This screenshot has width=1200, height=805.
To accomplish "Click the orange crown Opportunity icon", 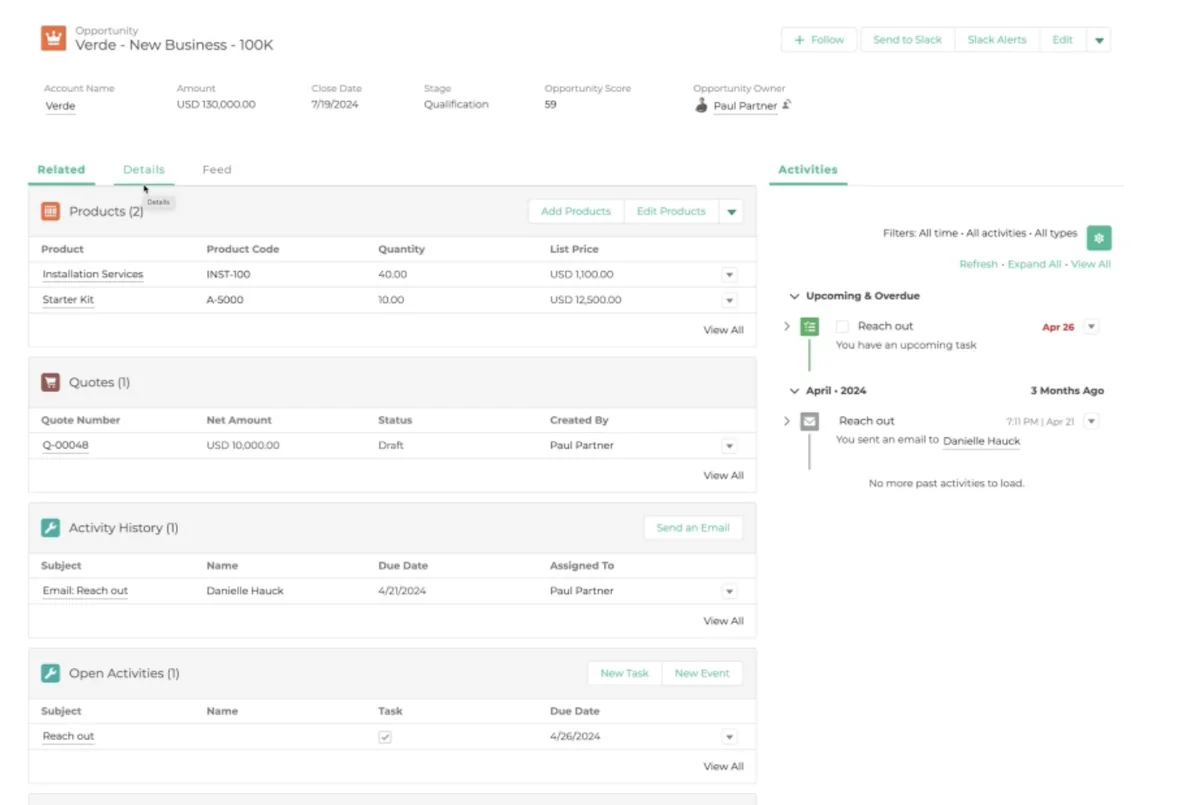I will pos(53,38).
